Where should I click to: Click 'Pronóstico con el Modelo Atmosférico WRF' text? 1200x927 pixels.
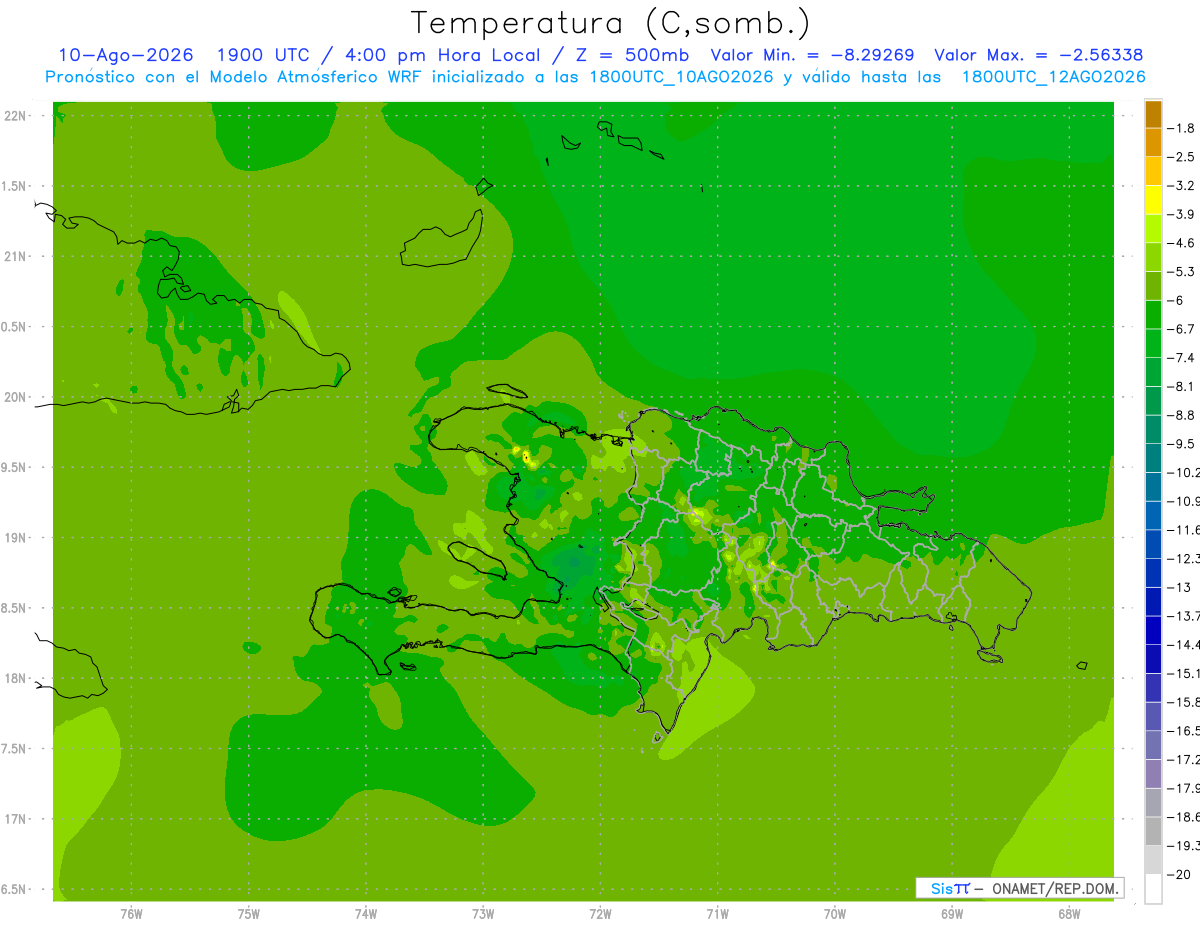[233, 77]
